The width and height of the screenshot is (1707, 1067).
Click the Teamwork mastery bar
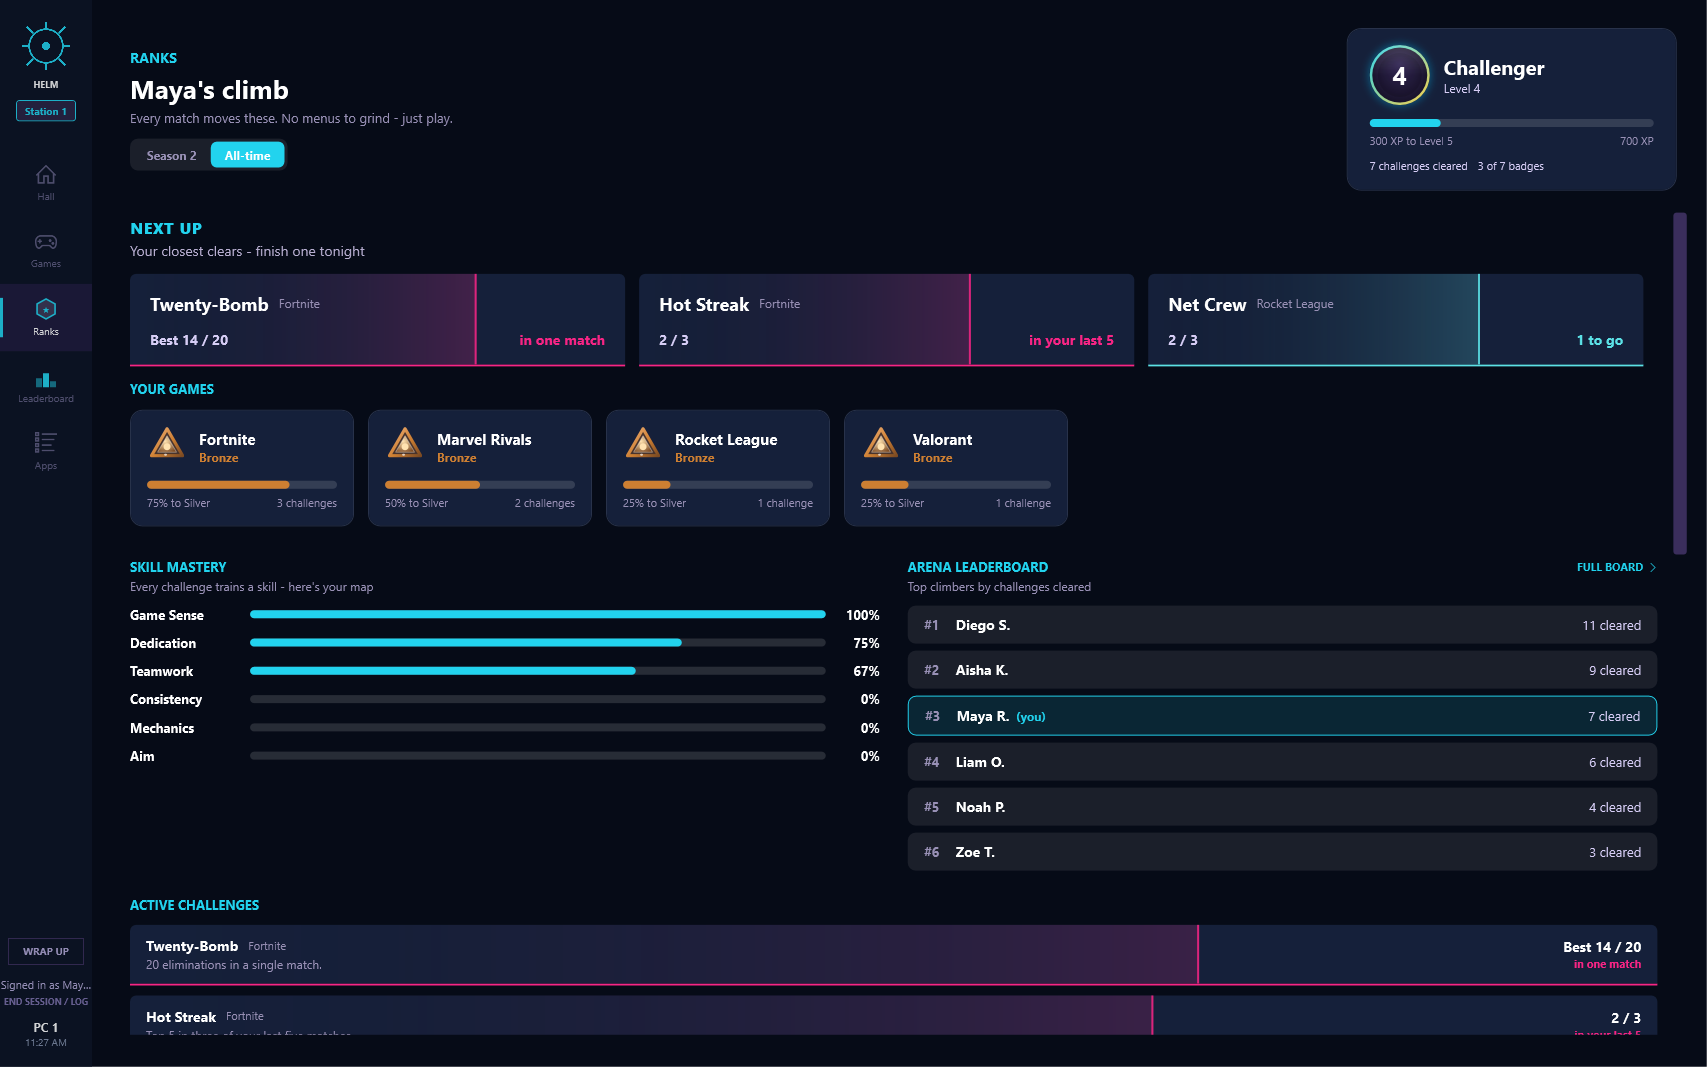tap(538, 671)
